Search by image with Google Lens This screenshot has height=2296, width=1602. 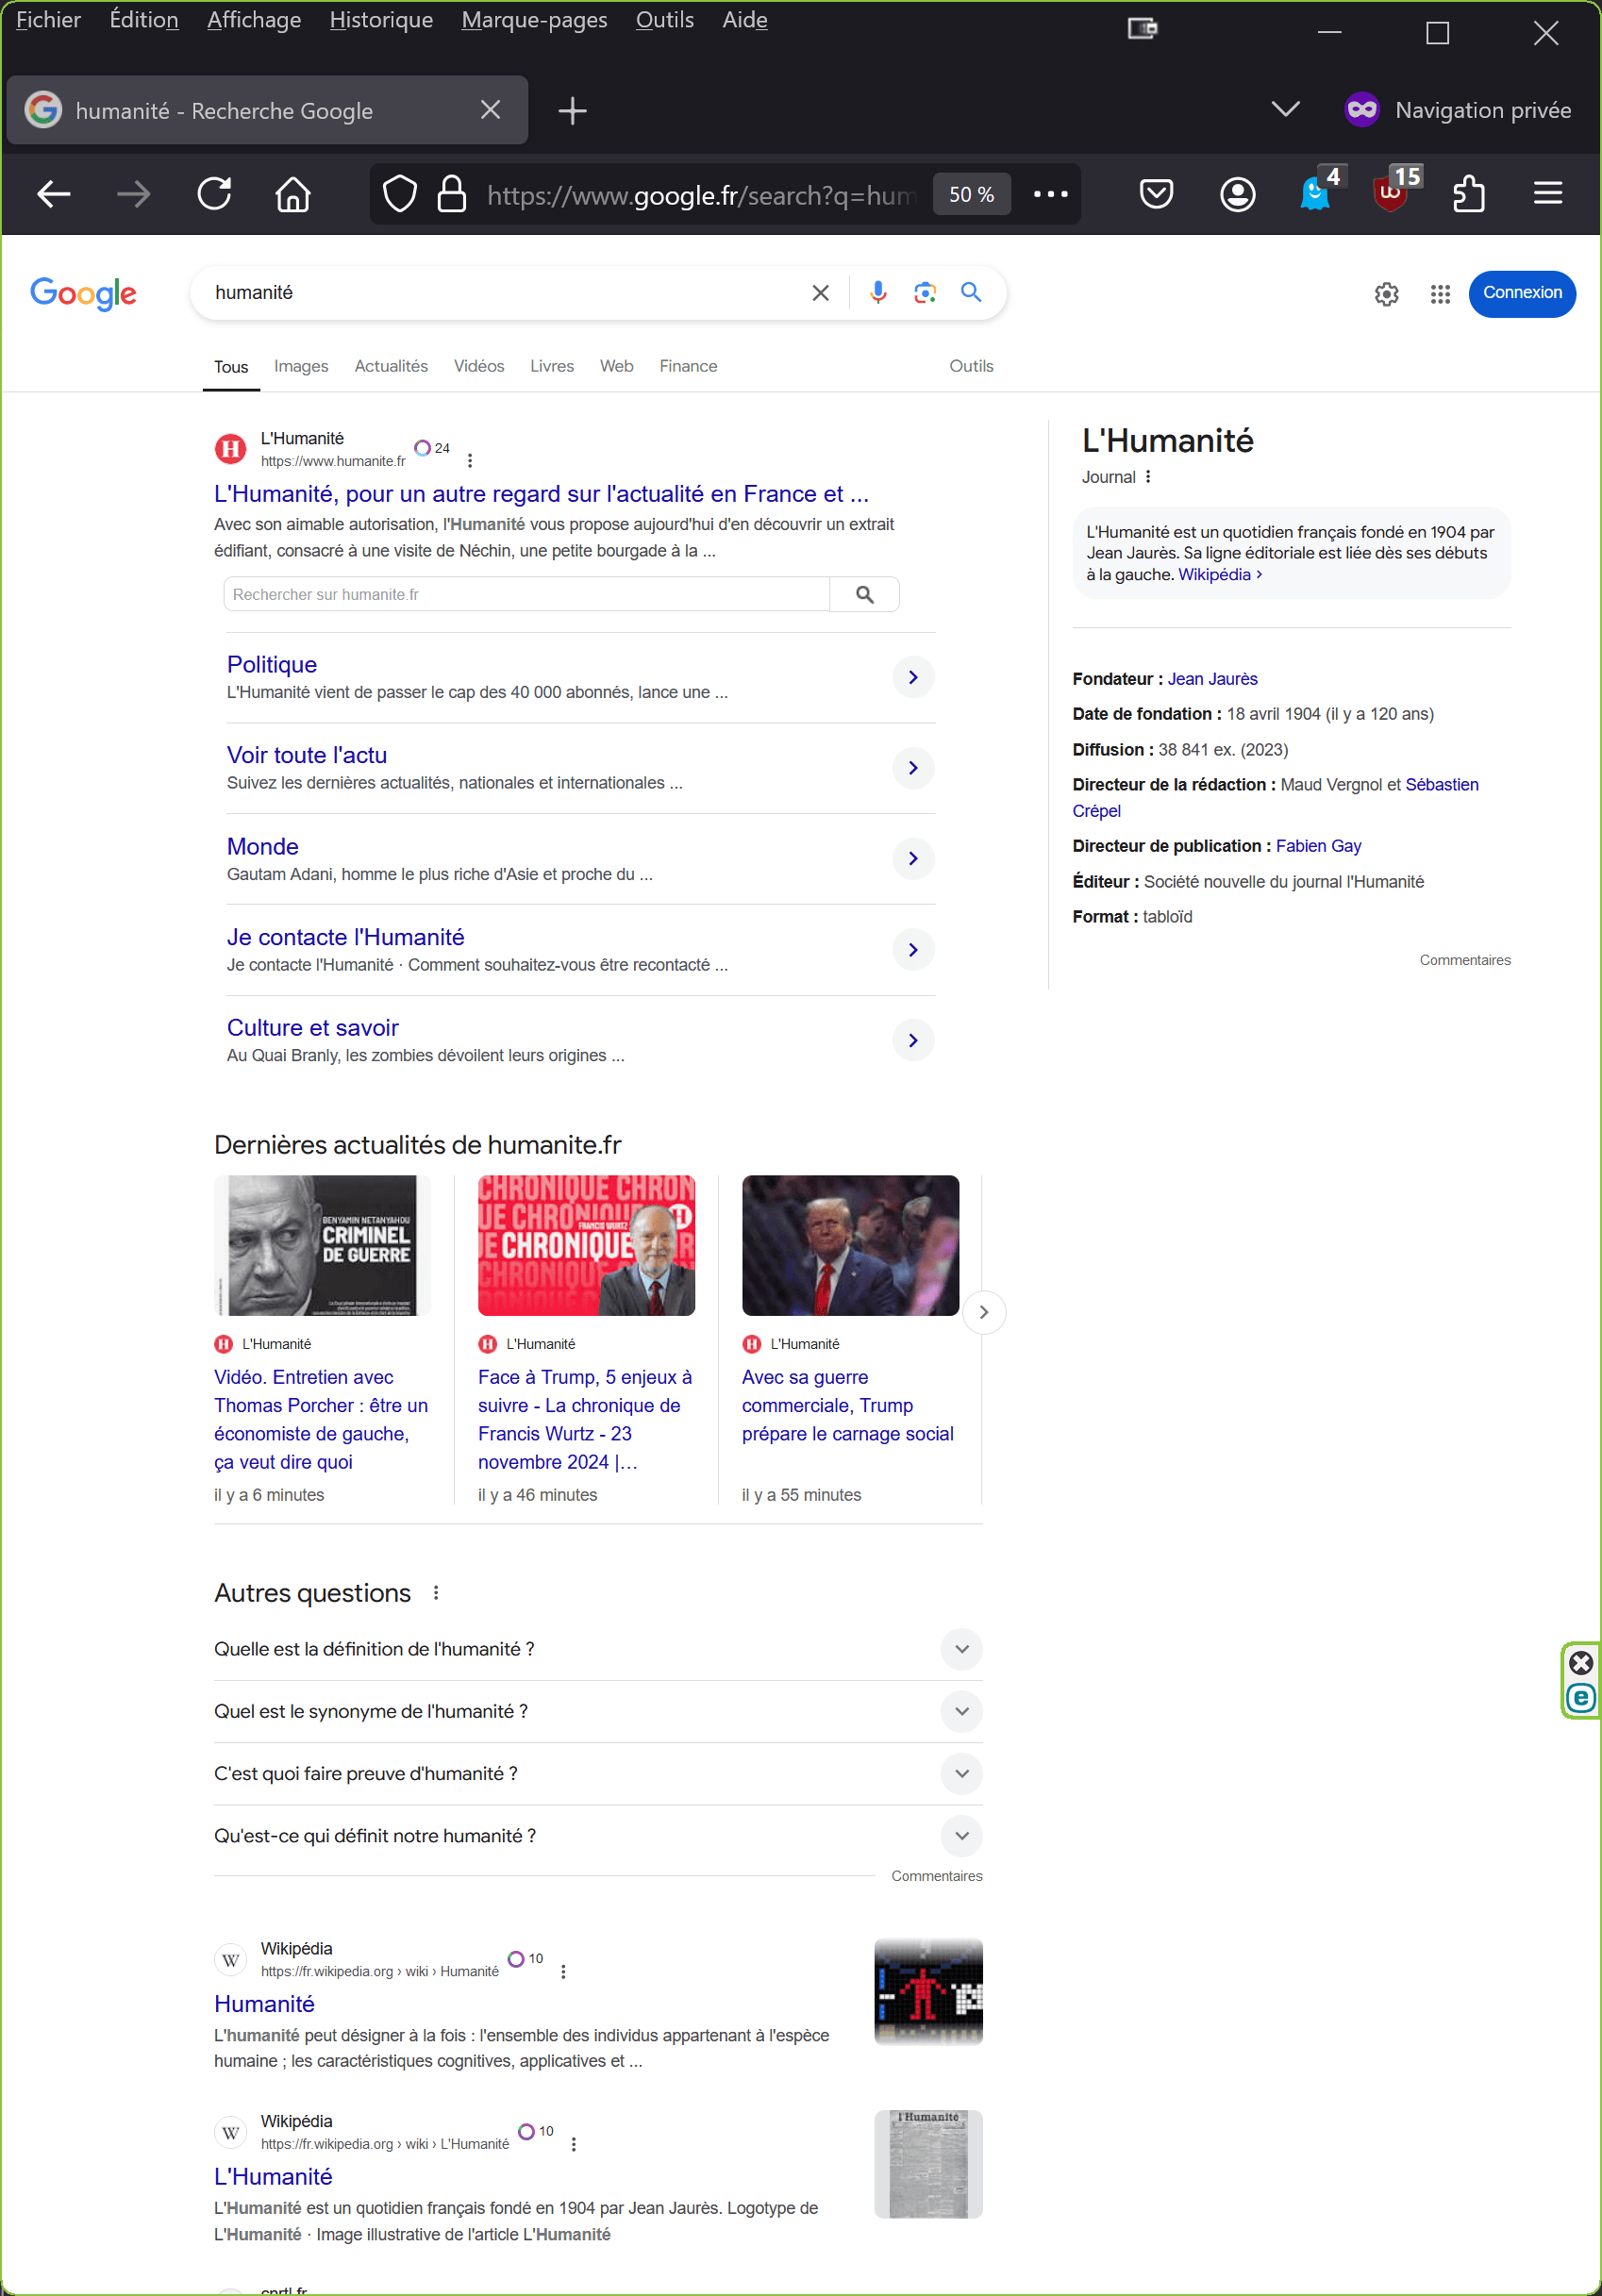[925, 292]
